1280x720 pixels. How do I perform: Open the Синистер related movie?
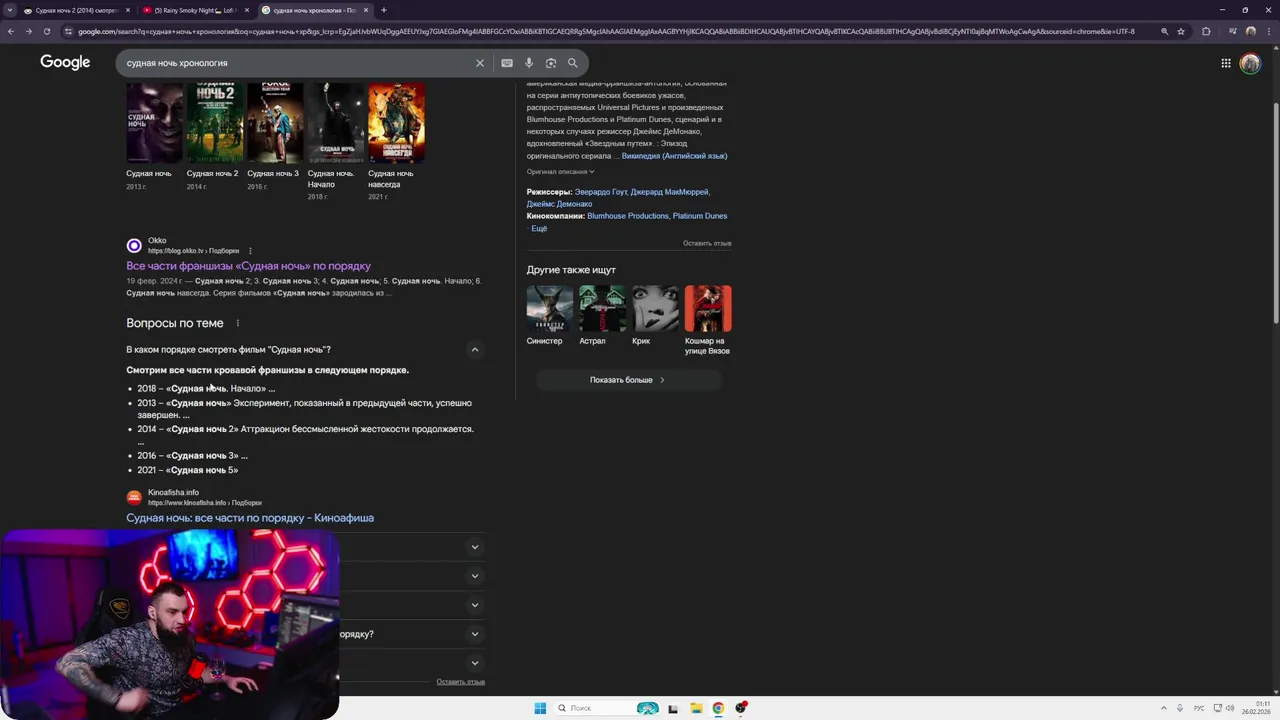tap(550, 309)
